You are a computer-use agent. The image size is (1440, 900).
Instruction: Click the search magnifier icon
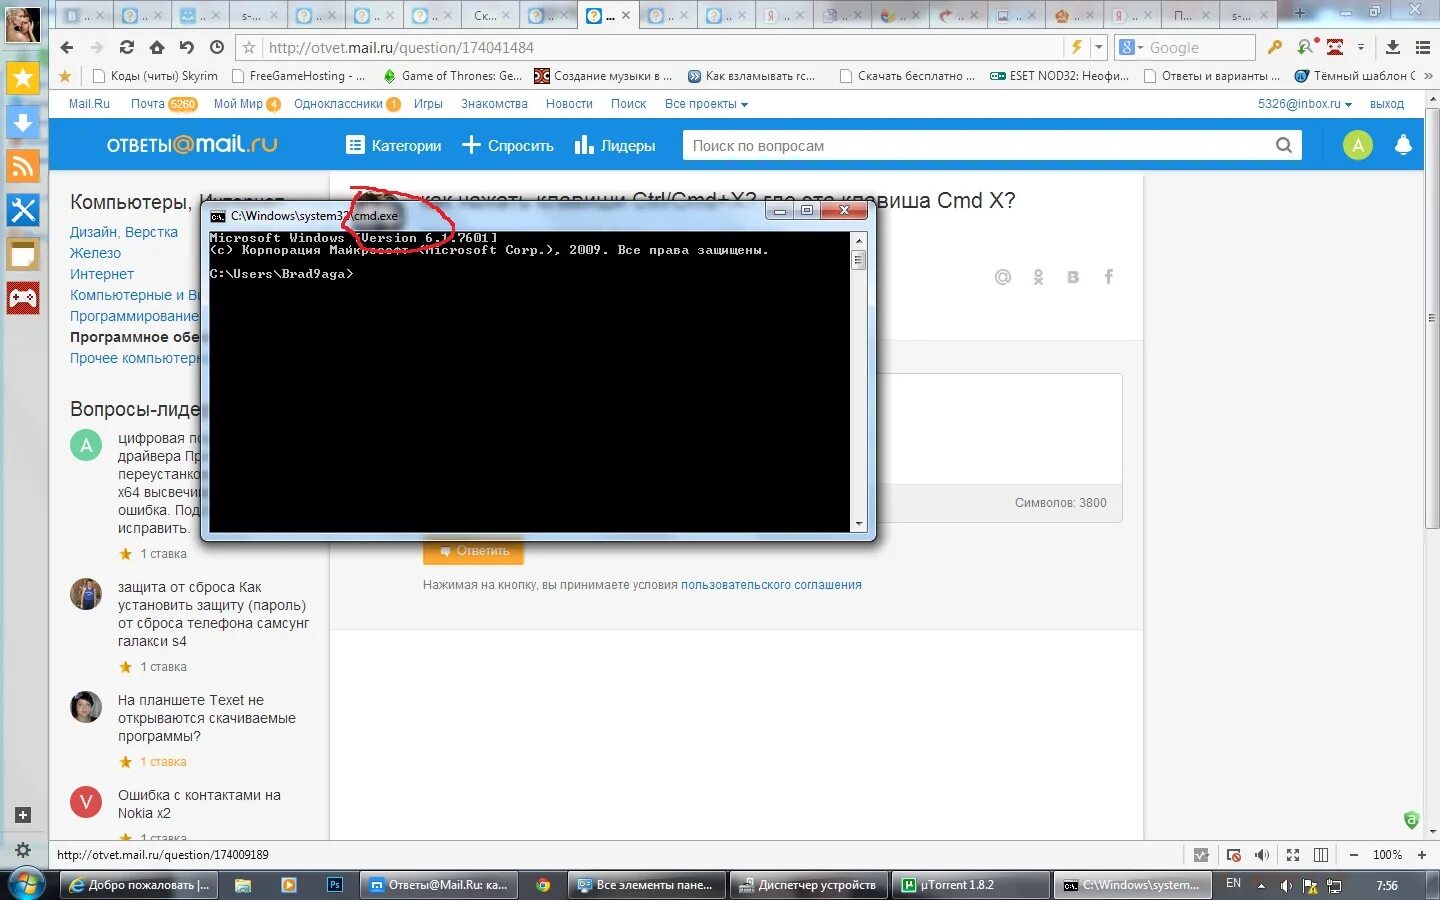coord(1284,145)
